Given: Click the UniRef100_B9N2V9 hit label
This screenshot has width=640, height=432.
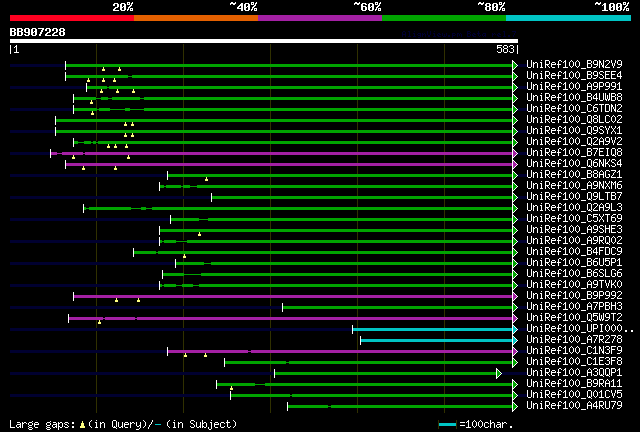Looking at the screenshot, I should (x=574, y=65).
